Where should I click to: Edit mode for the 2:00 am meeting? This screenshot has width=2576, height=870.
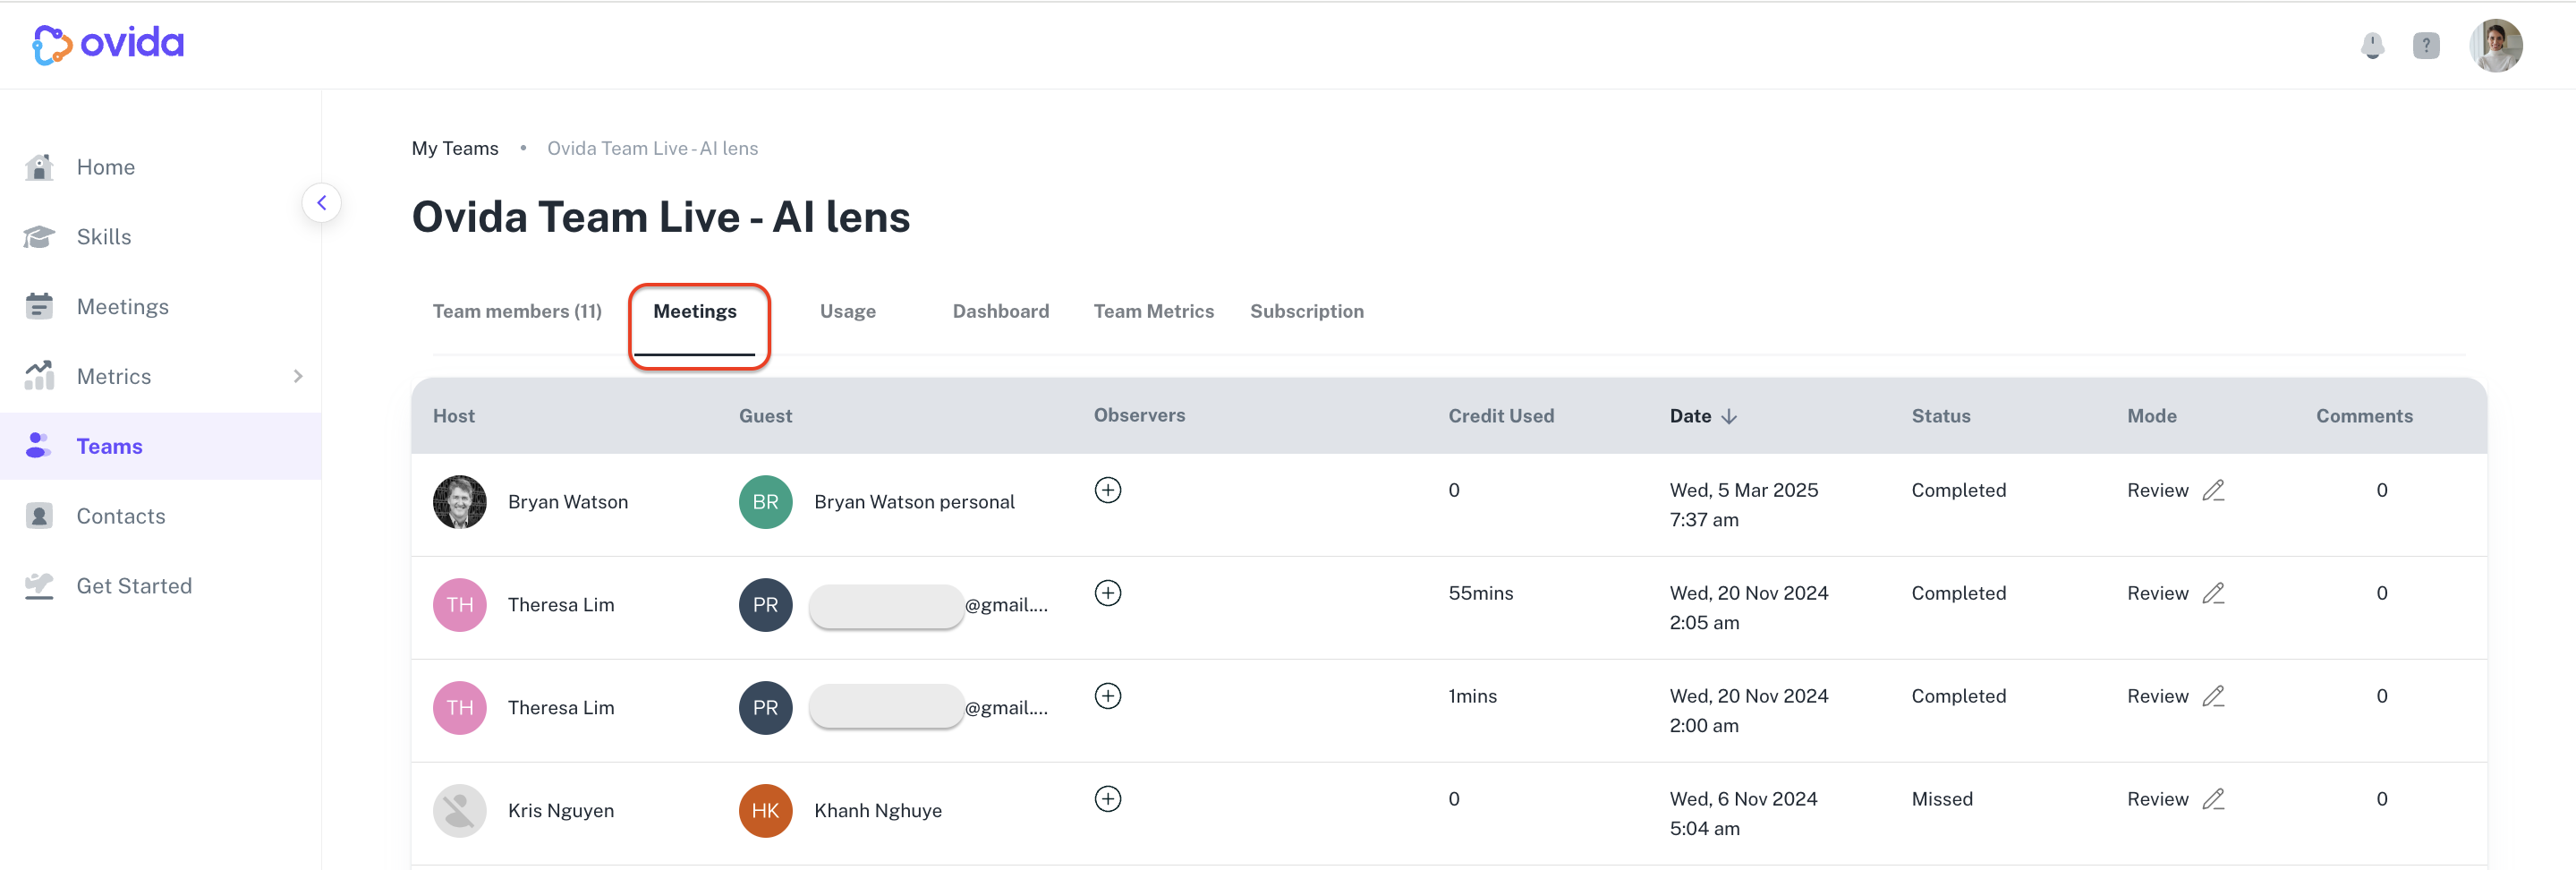(x=2214, y=696)
